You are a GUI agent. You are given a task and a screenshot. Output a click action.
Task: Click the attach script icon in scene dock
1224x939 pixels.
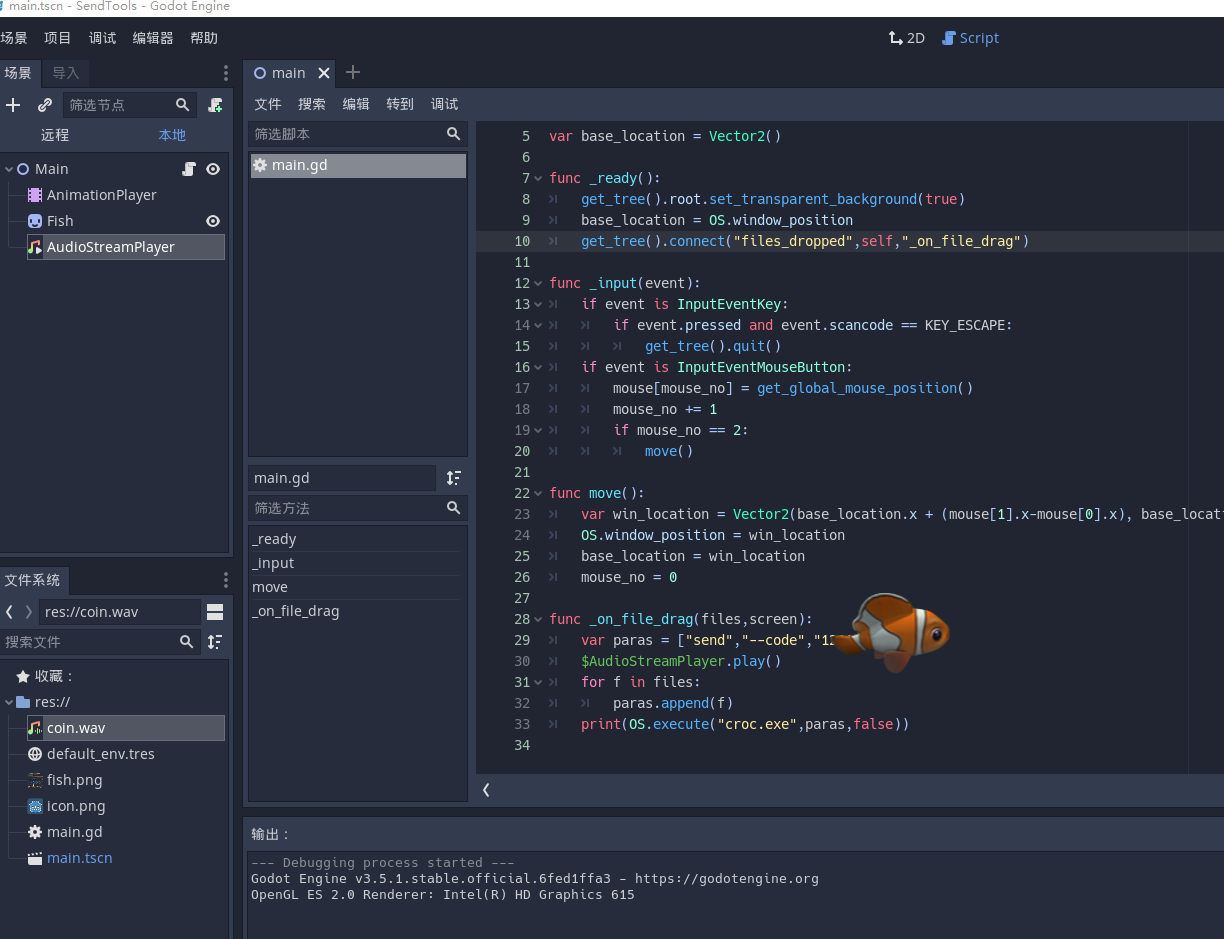[215, 105]
